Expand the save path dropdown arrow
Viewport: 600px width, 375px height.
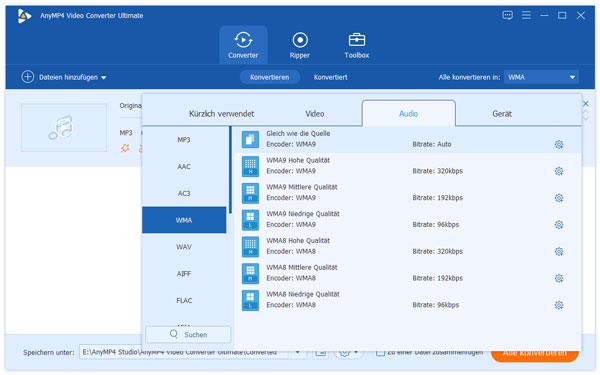pyautogui.click(x=297, y=352)
